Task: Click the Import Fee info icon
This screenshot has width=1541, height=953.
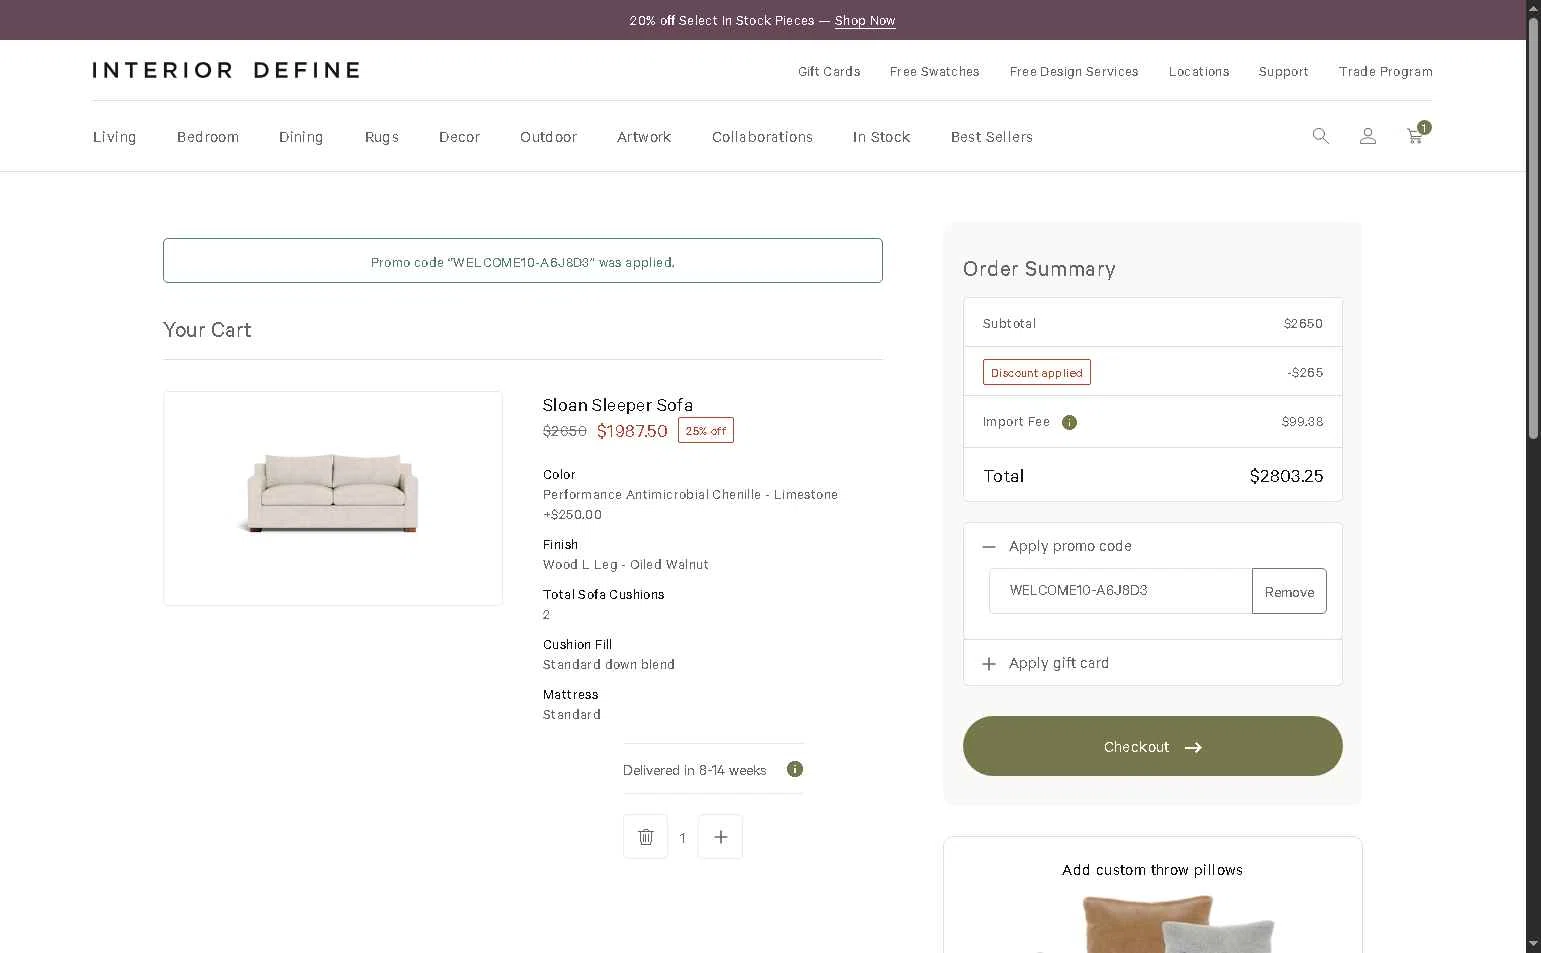Action: (1069, 422)
